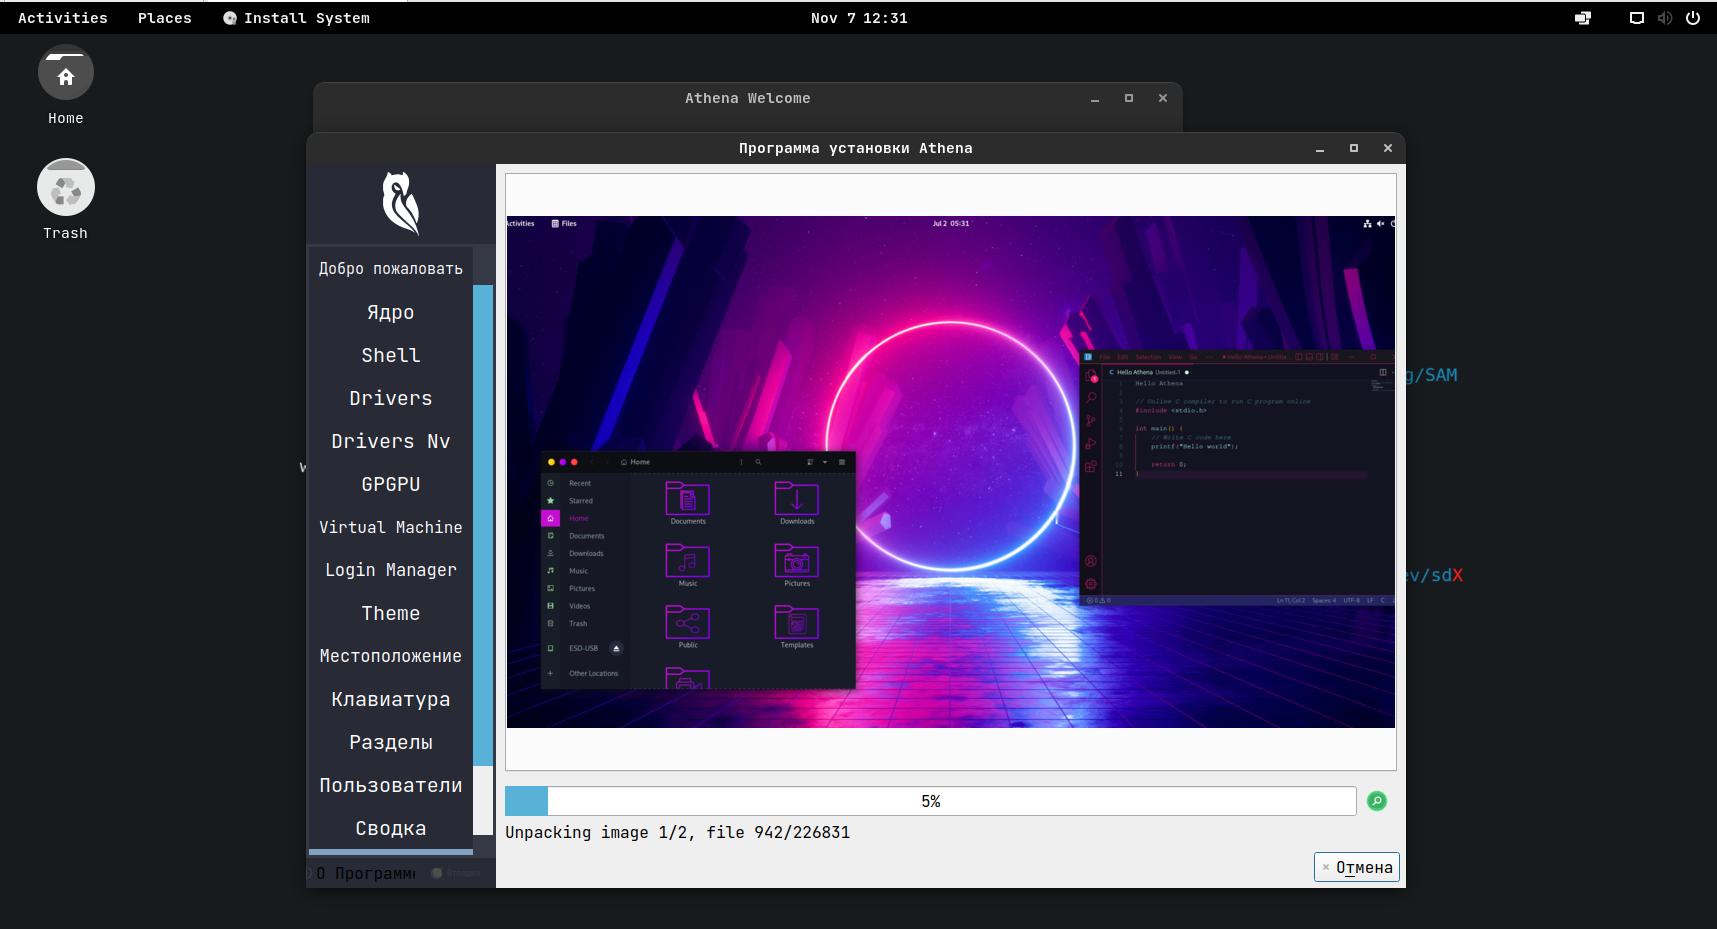Click the wired network icon in top bar
The width and height of the screenshot is (1717, 929).
(x=1637, y=18)
